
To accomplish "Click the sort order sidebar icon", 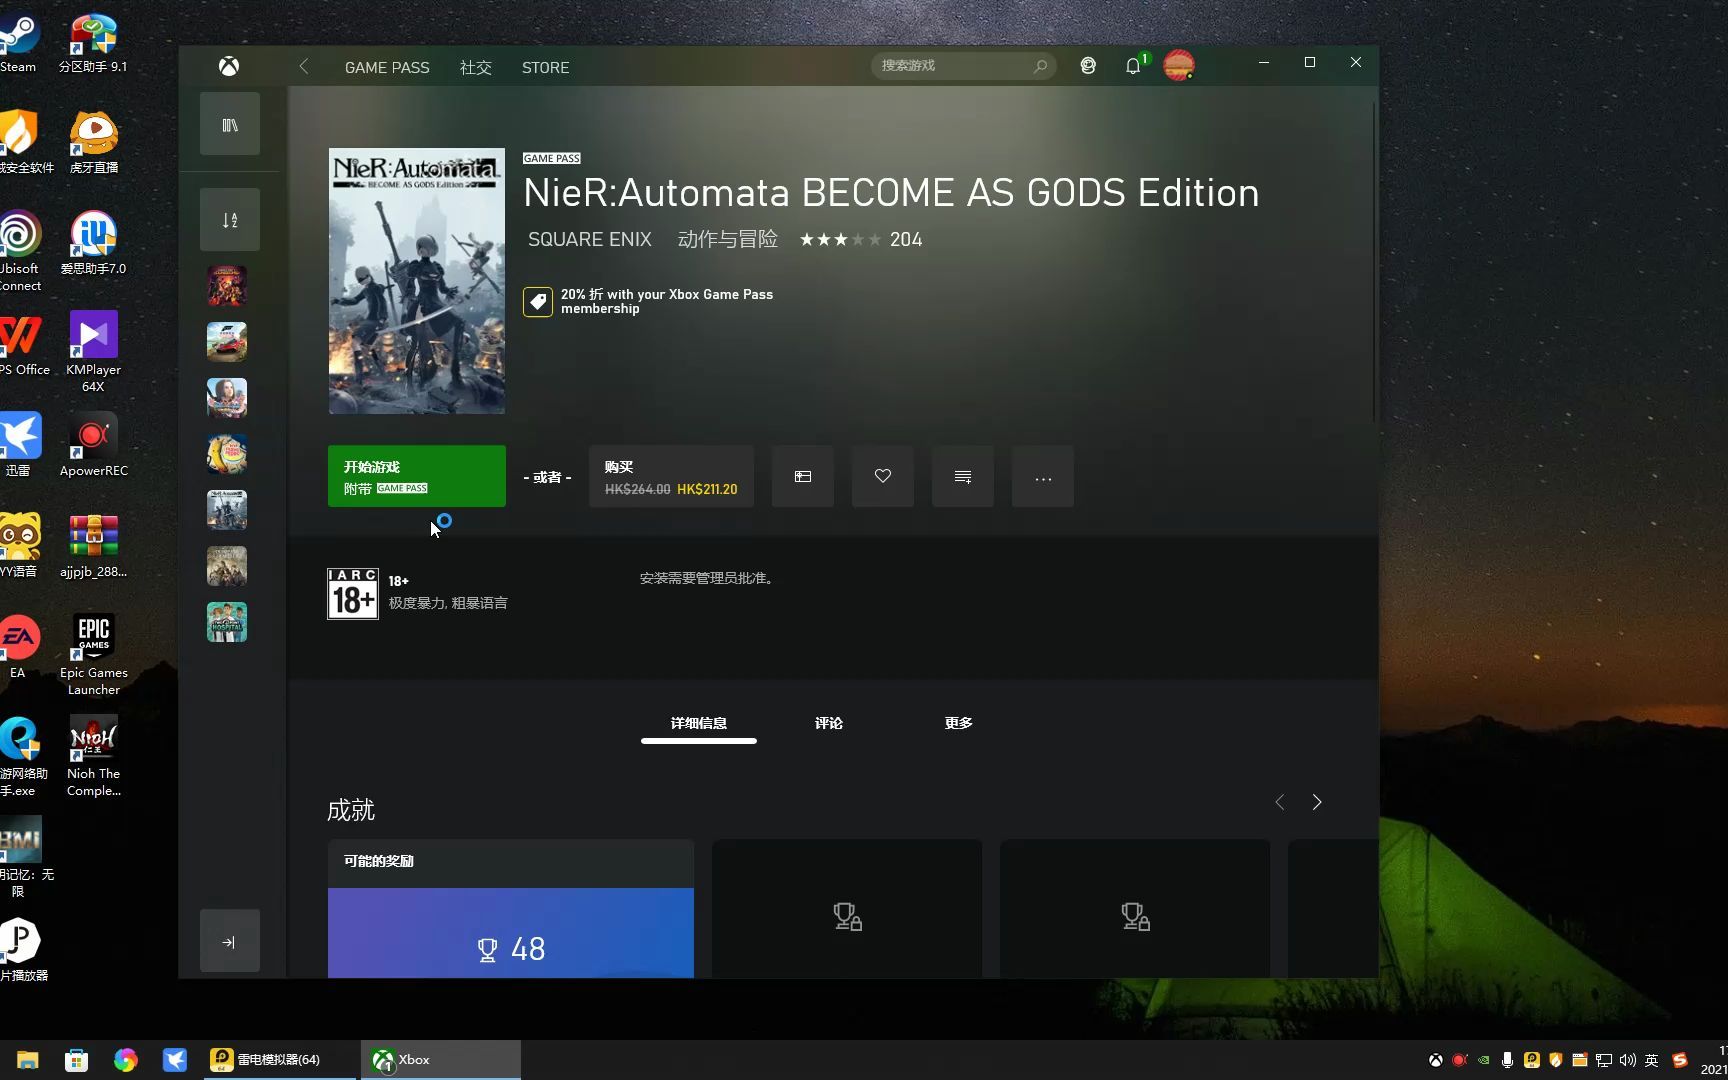I will point(230,220).
